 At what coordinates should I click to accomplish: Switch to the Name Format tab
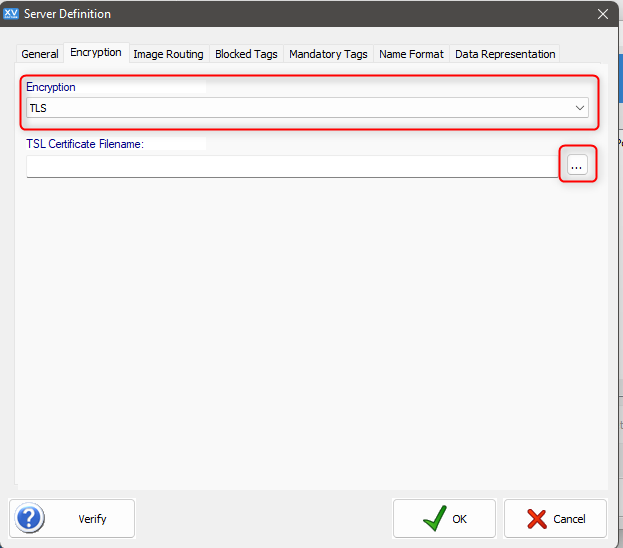click(411, 54)
